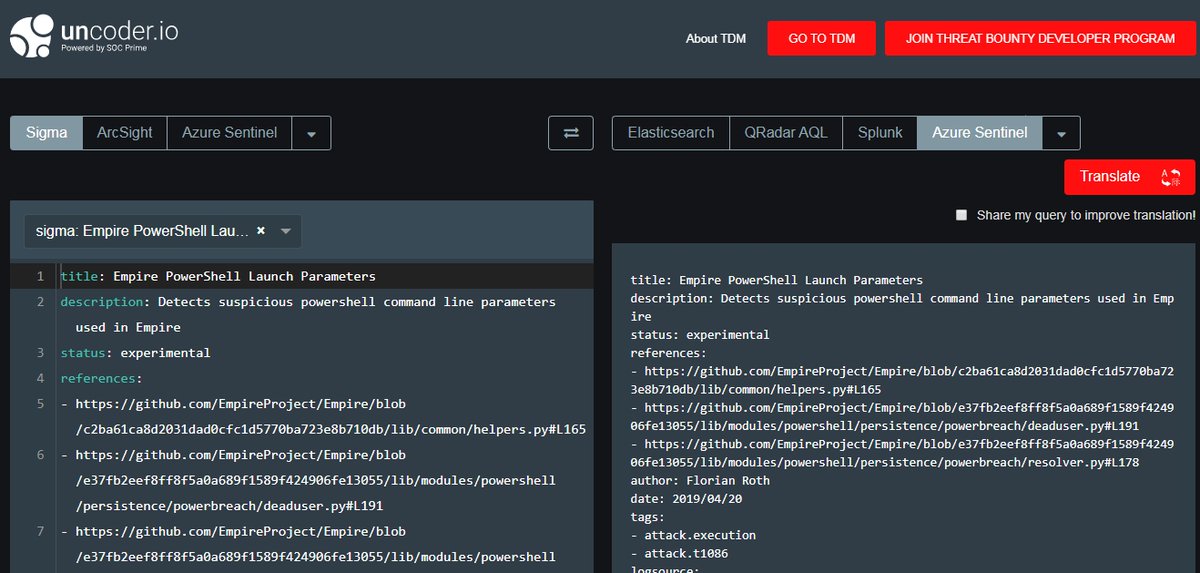This screenshot has width=1200, height=573.
Task: Click line number 7 in editor gutter
Action: click(x=39, y=532)
